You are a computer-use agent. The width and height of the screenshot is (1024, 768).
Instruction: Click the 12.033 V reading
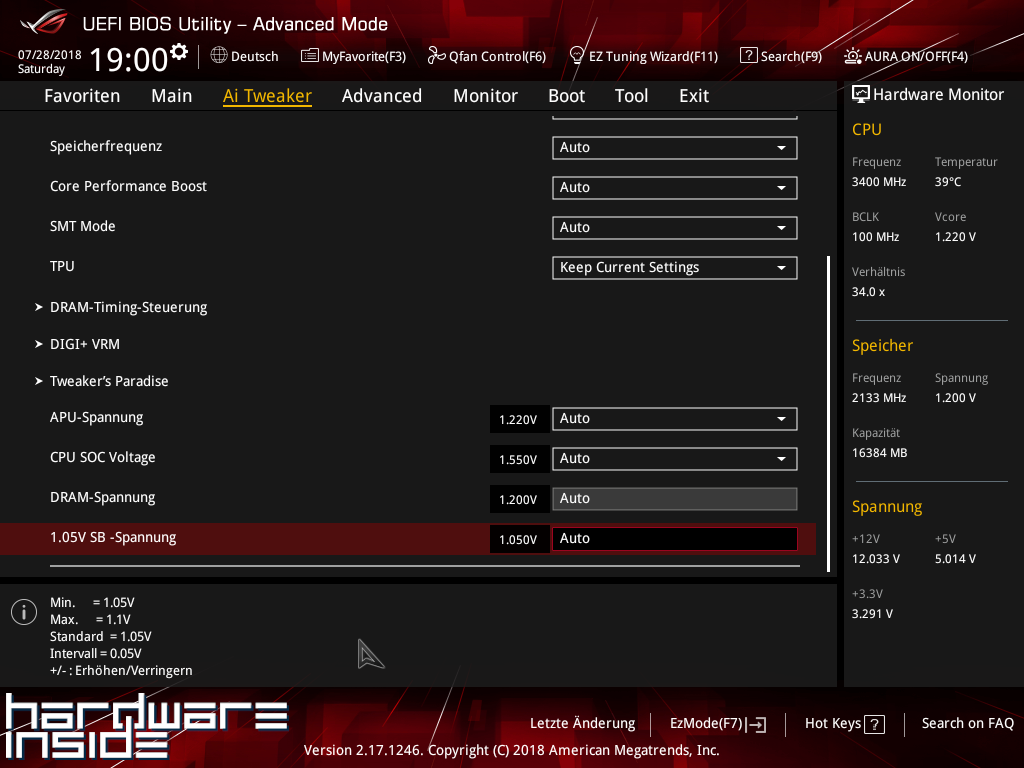876,559
